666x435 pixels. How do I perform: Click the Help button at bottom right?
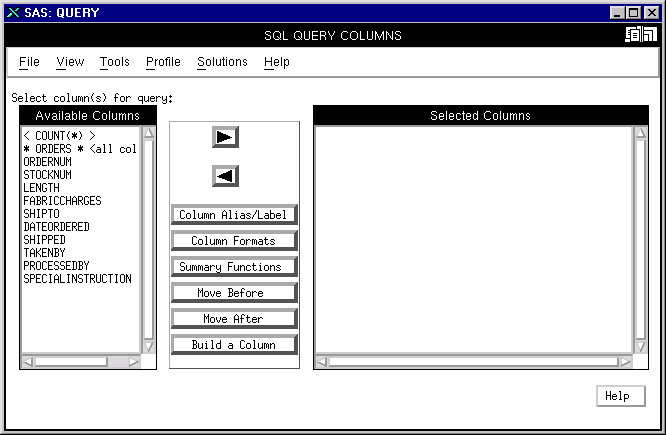[617, 396]
